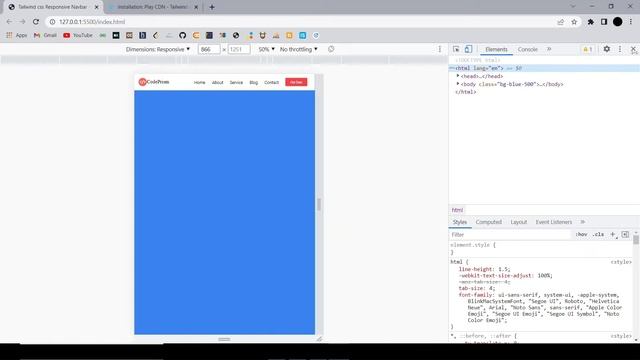Reload the page
The image size is (640, 360).
click(x=36, y=22)
